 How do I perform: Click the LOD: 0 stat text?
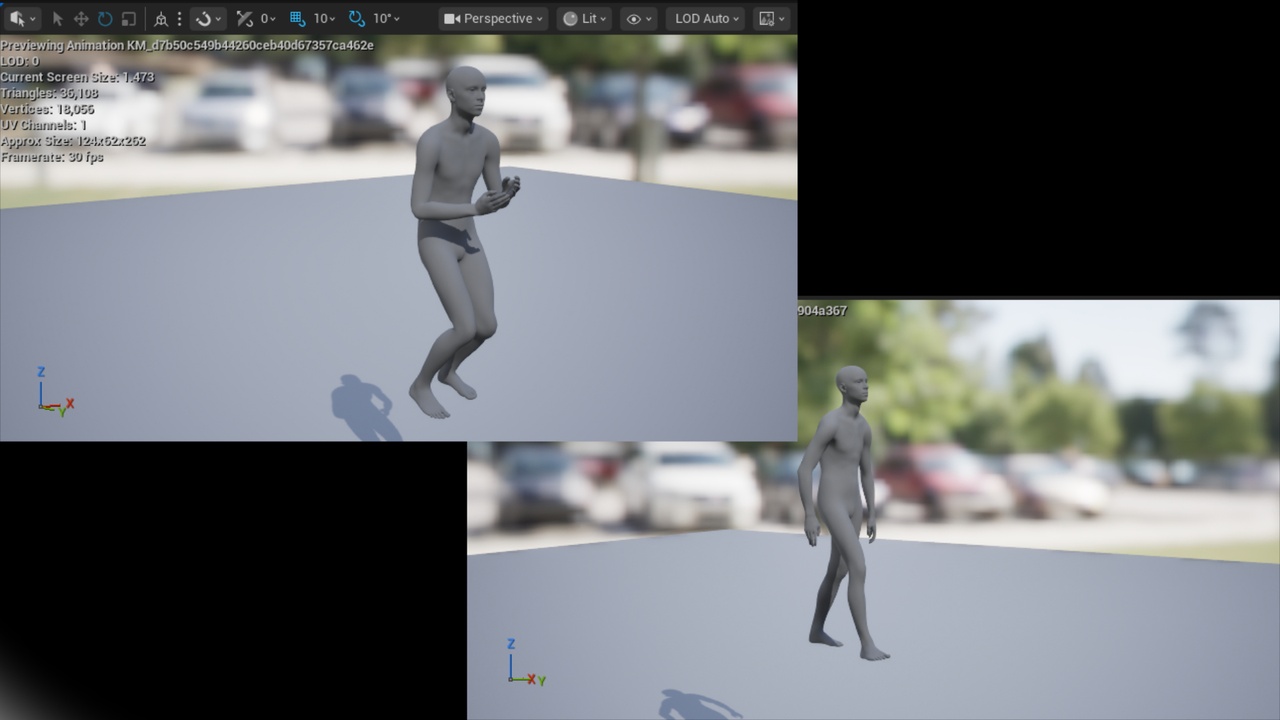(20, 61)
